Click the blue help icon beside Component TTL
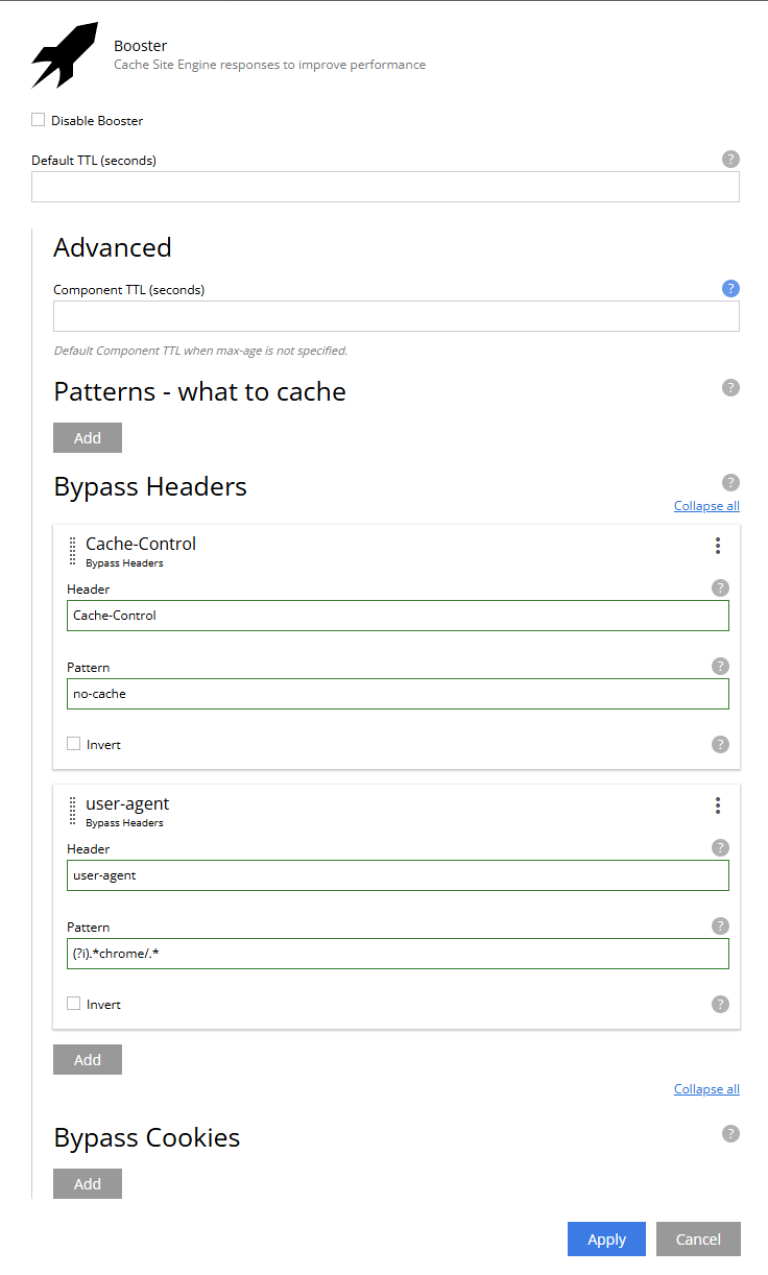The image size is (768, 1275). (730, 289)
